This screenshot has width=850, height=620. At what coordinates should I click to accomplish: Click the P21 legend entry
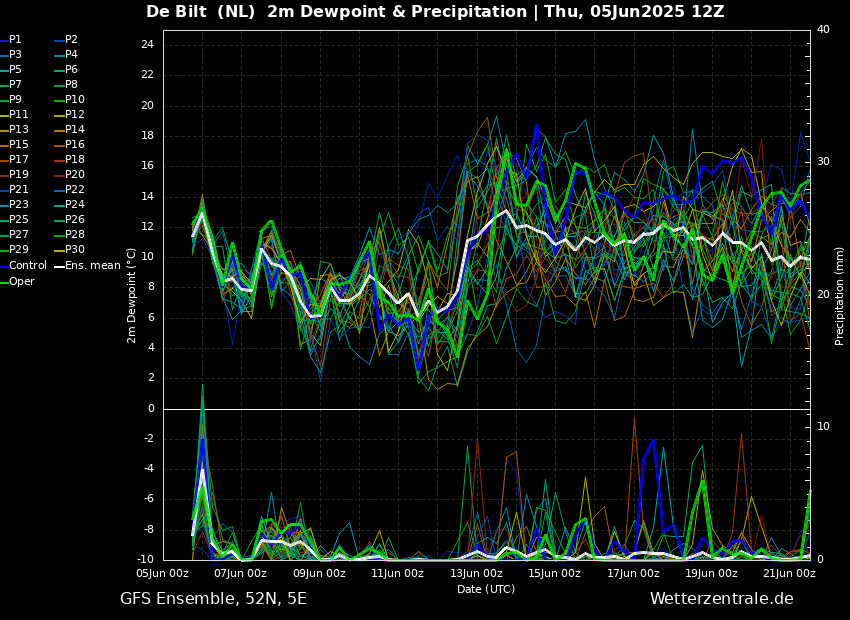coord(14,189)
